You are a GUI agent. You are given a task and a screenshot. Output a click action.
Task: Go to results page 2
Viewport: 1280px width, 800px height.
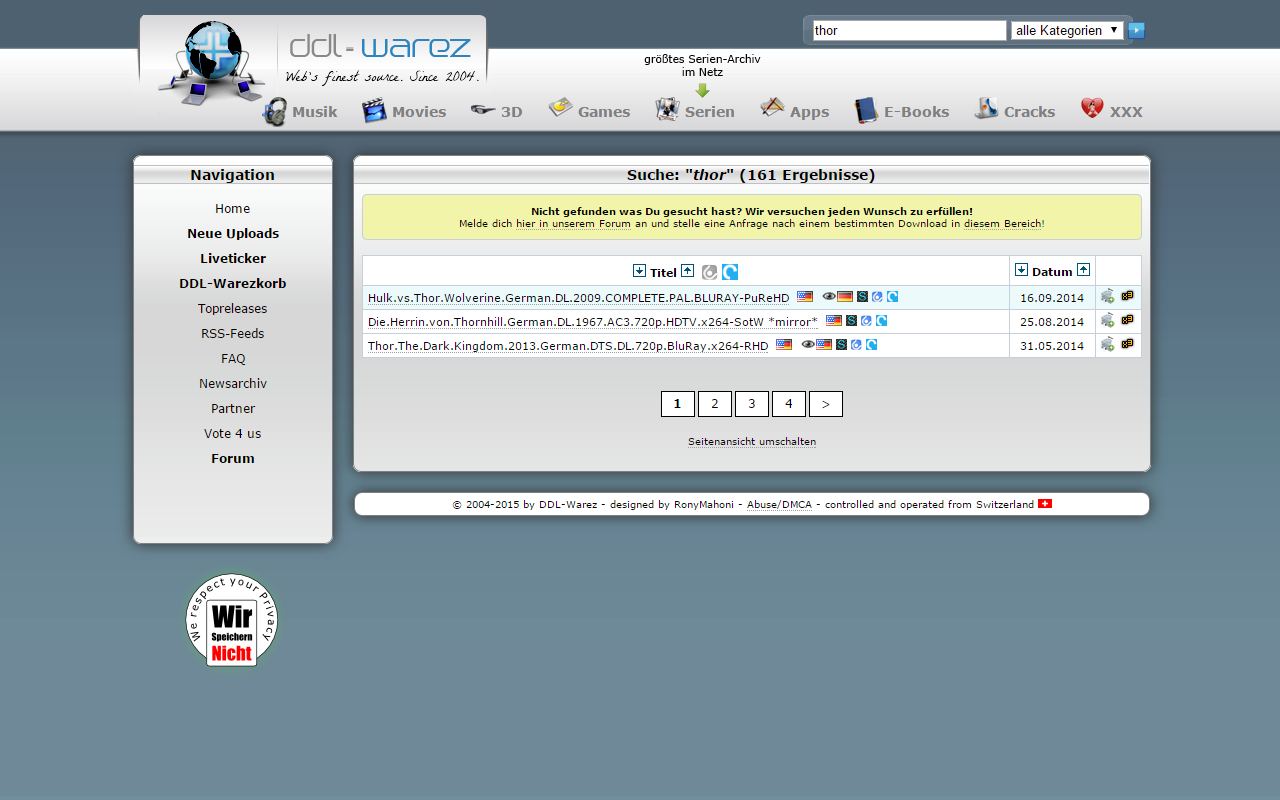click(715, 404)
